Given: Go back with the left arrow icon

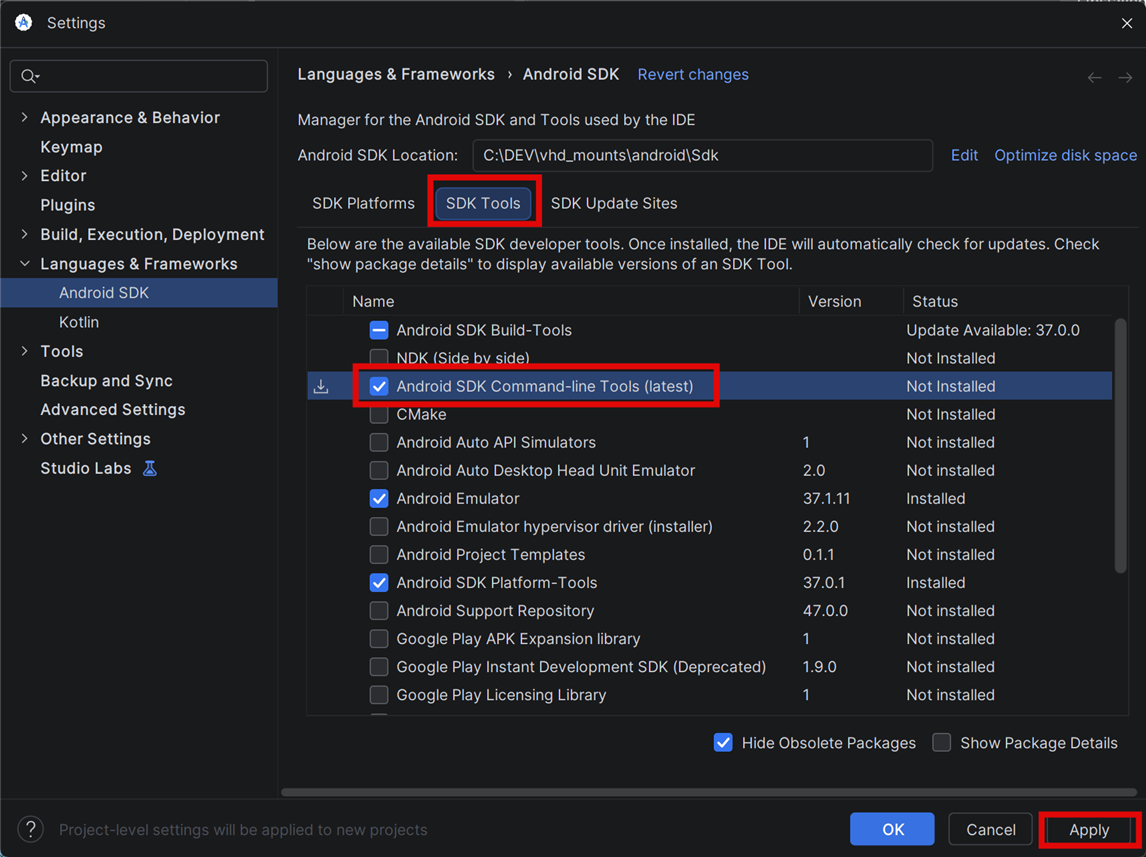Looking at the screenshot, I should coord(1094,77).
